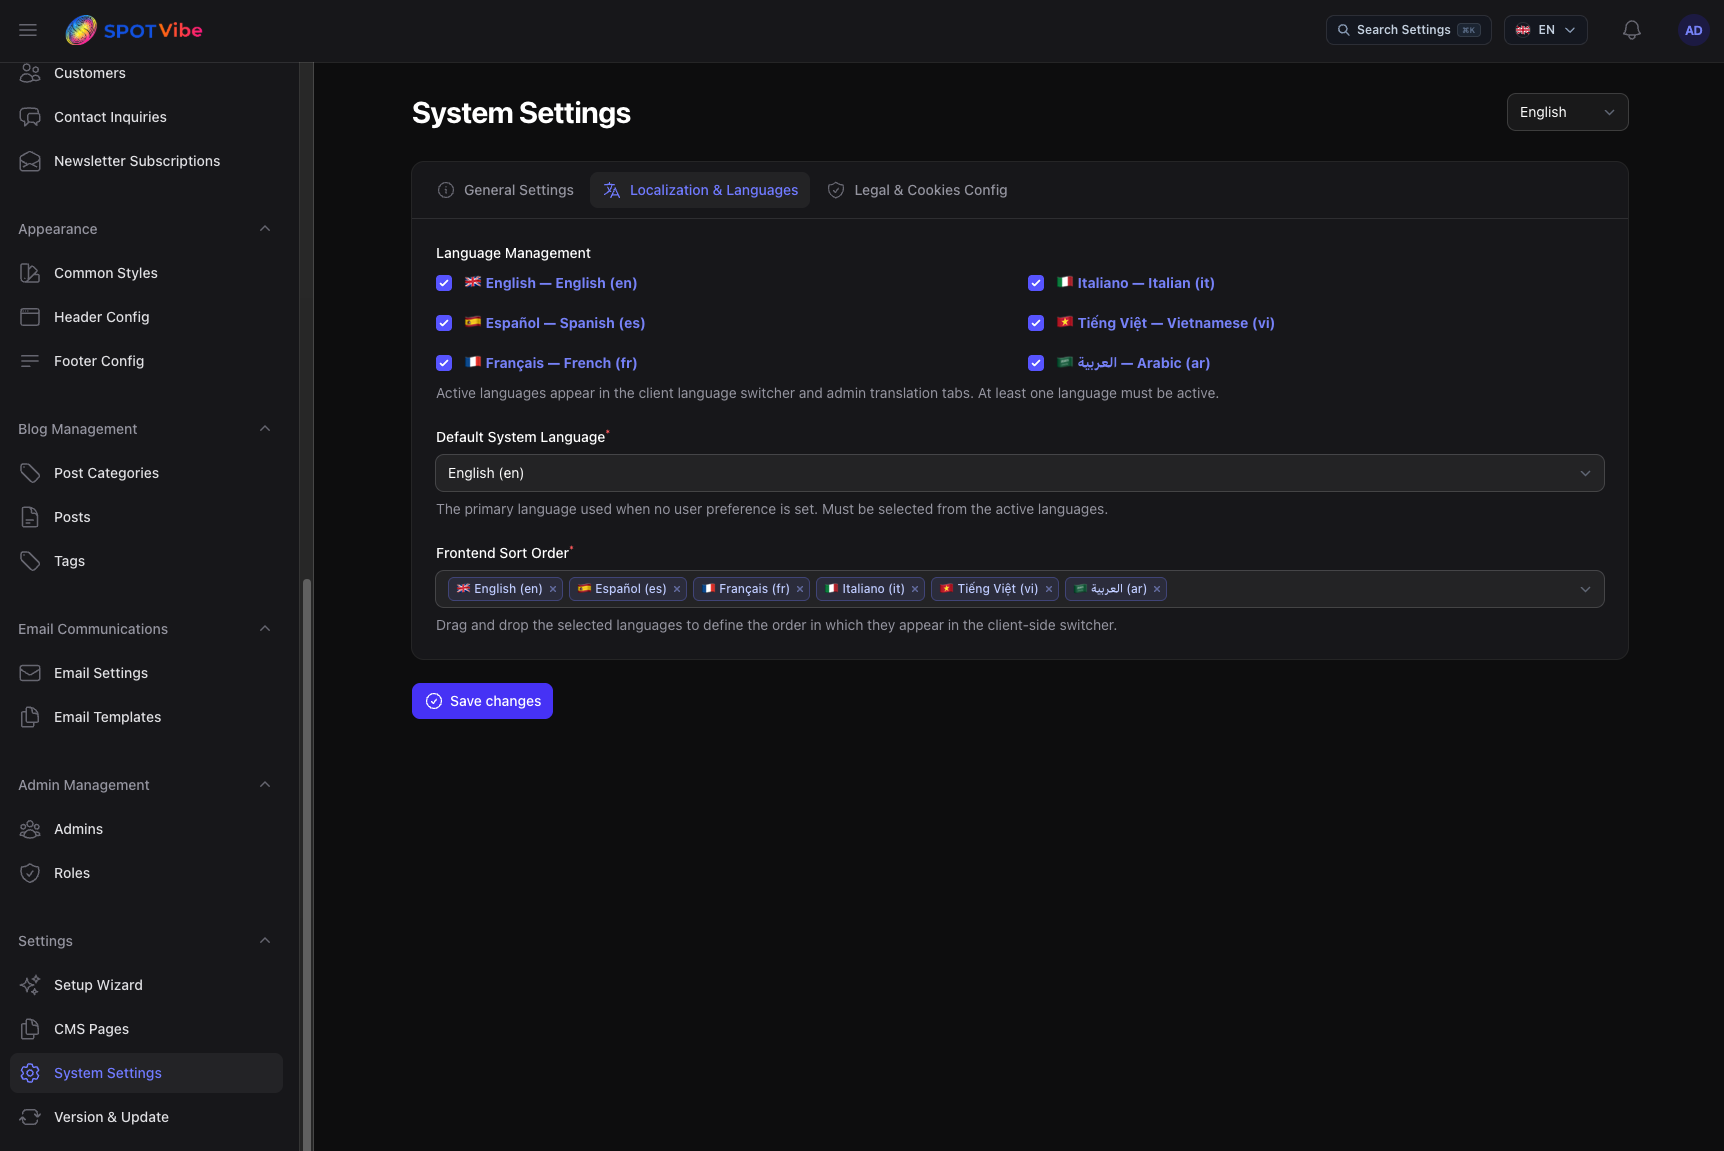
Task: Collapse the Settings sidebar section
Action: 265,941
